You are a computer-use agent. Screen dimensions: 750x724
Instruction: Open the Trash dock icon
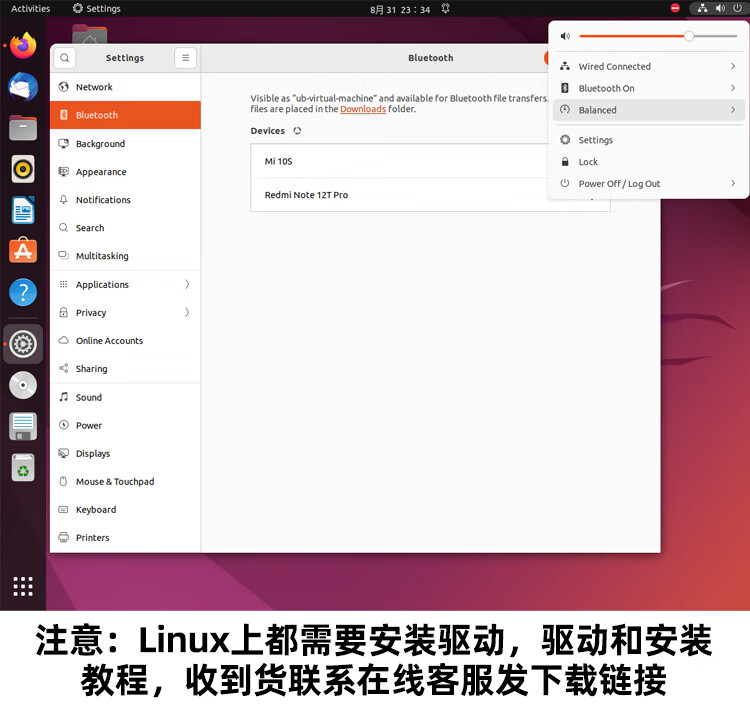coord(23,467)
